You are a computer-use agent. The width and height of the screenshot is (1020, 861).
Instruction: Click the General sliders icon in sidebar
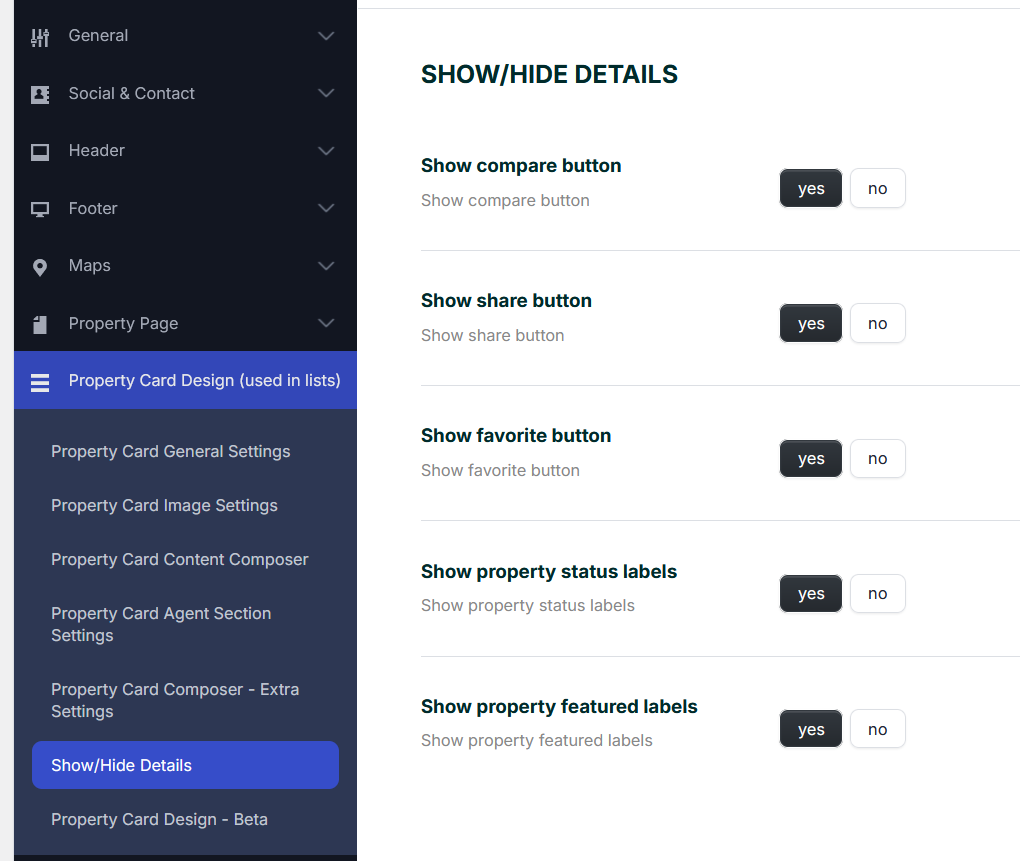(x=40, y=37)
